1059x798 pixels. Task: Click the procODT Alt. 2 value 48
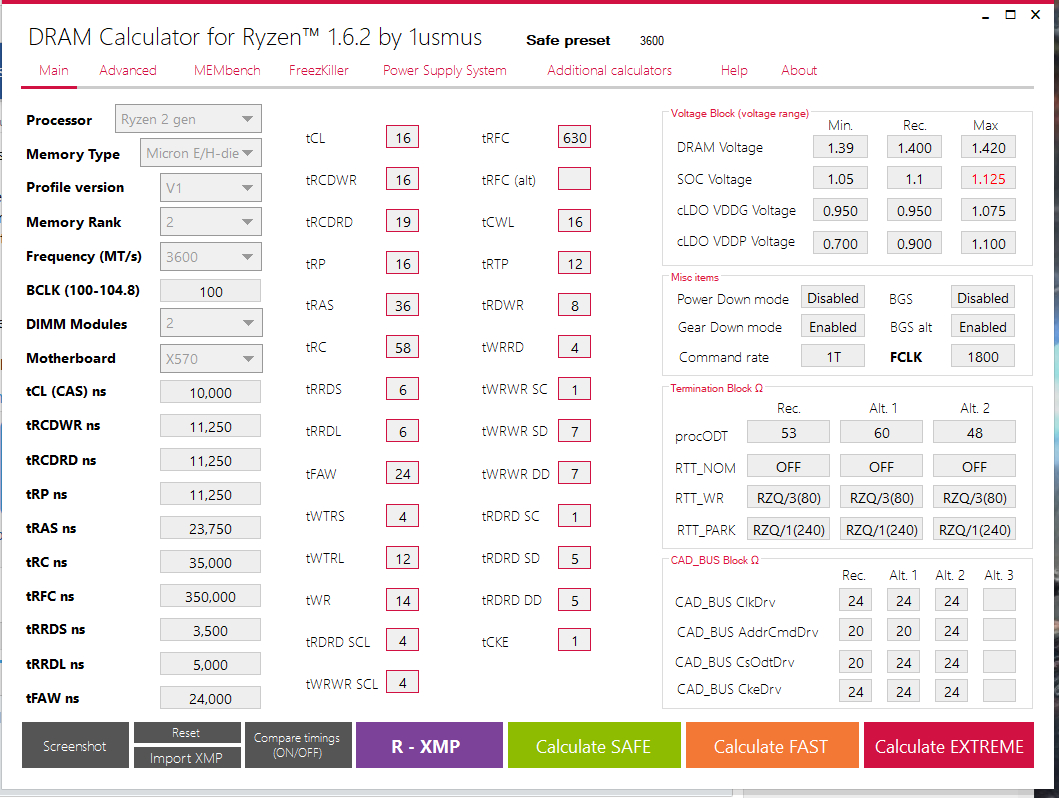[x=974, y=432]
